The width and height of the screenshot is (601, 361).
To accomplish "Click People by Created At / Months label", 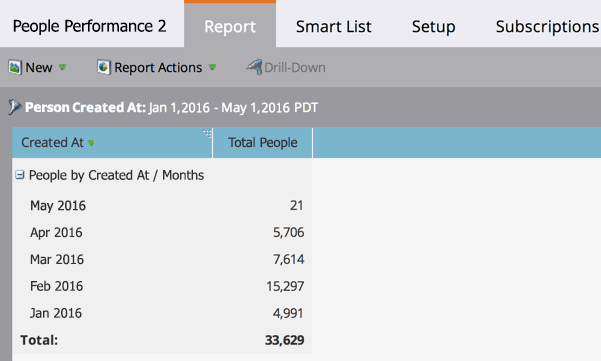I will [x=117, y=175].
